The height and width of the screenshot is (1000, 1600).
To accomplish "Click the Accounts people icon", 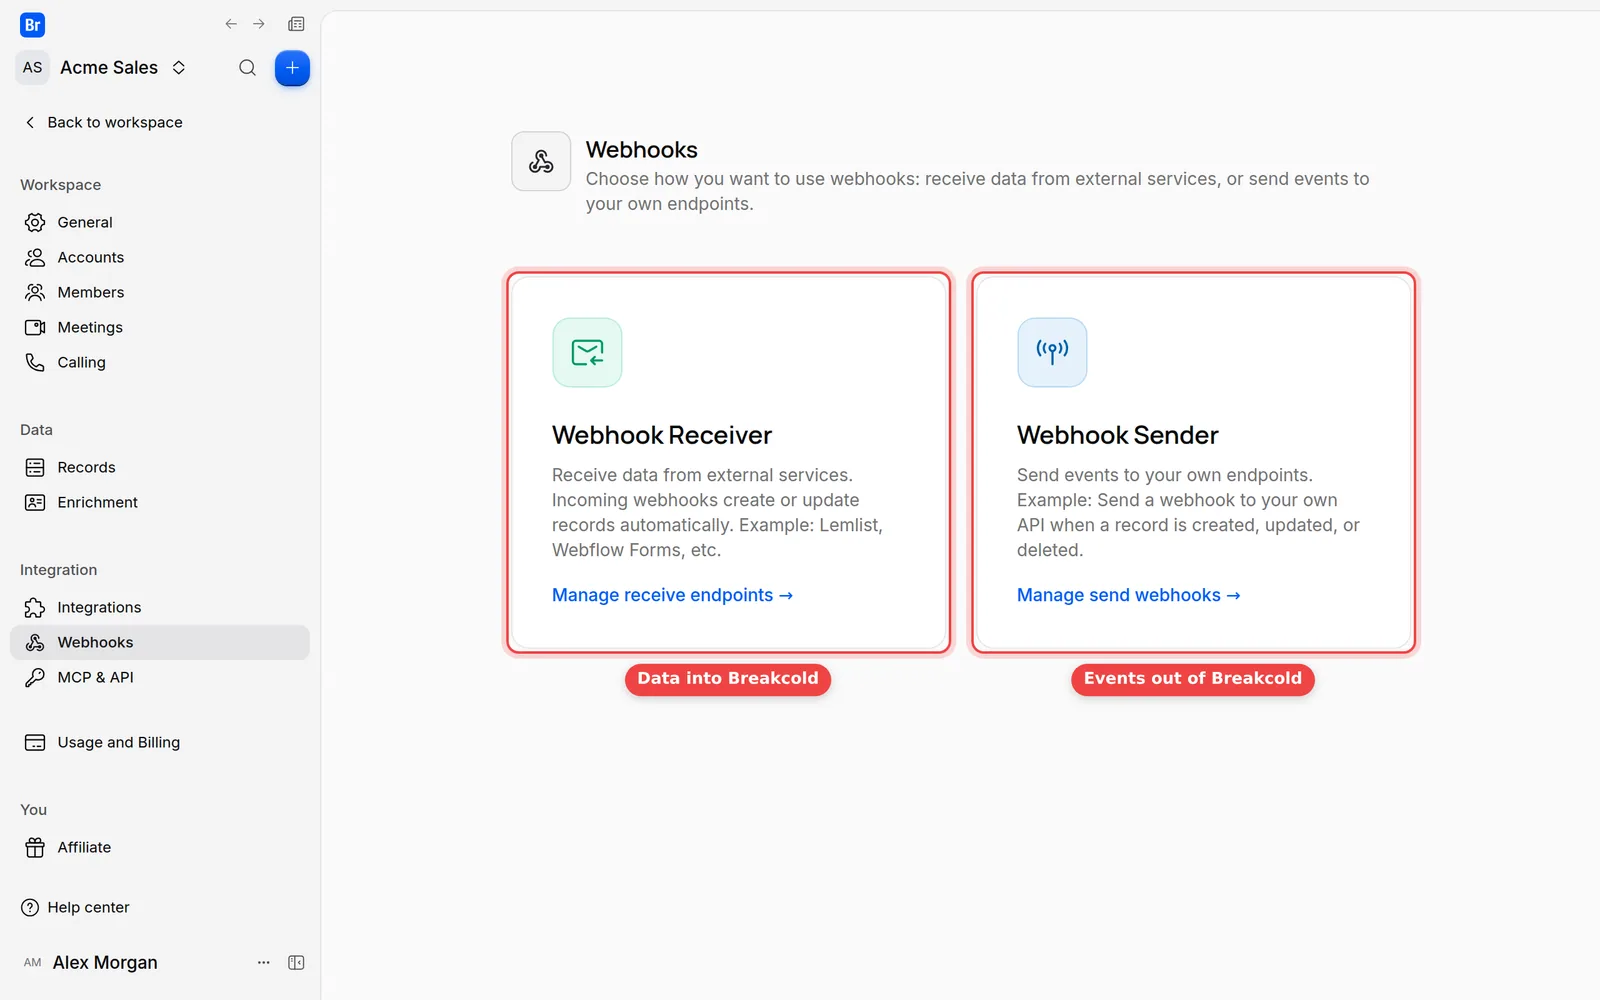I will [x=35, y=257].
